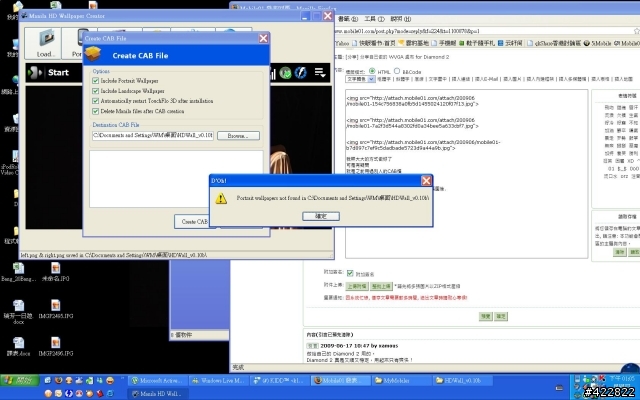Open the 工具 menu in Firefox

[x=374, y=19]
